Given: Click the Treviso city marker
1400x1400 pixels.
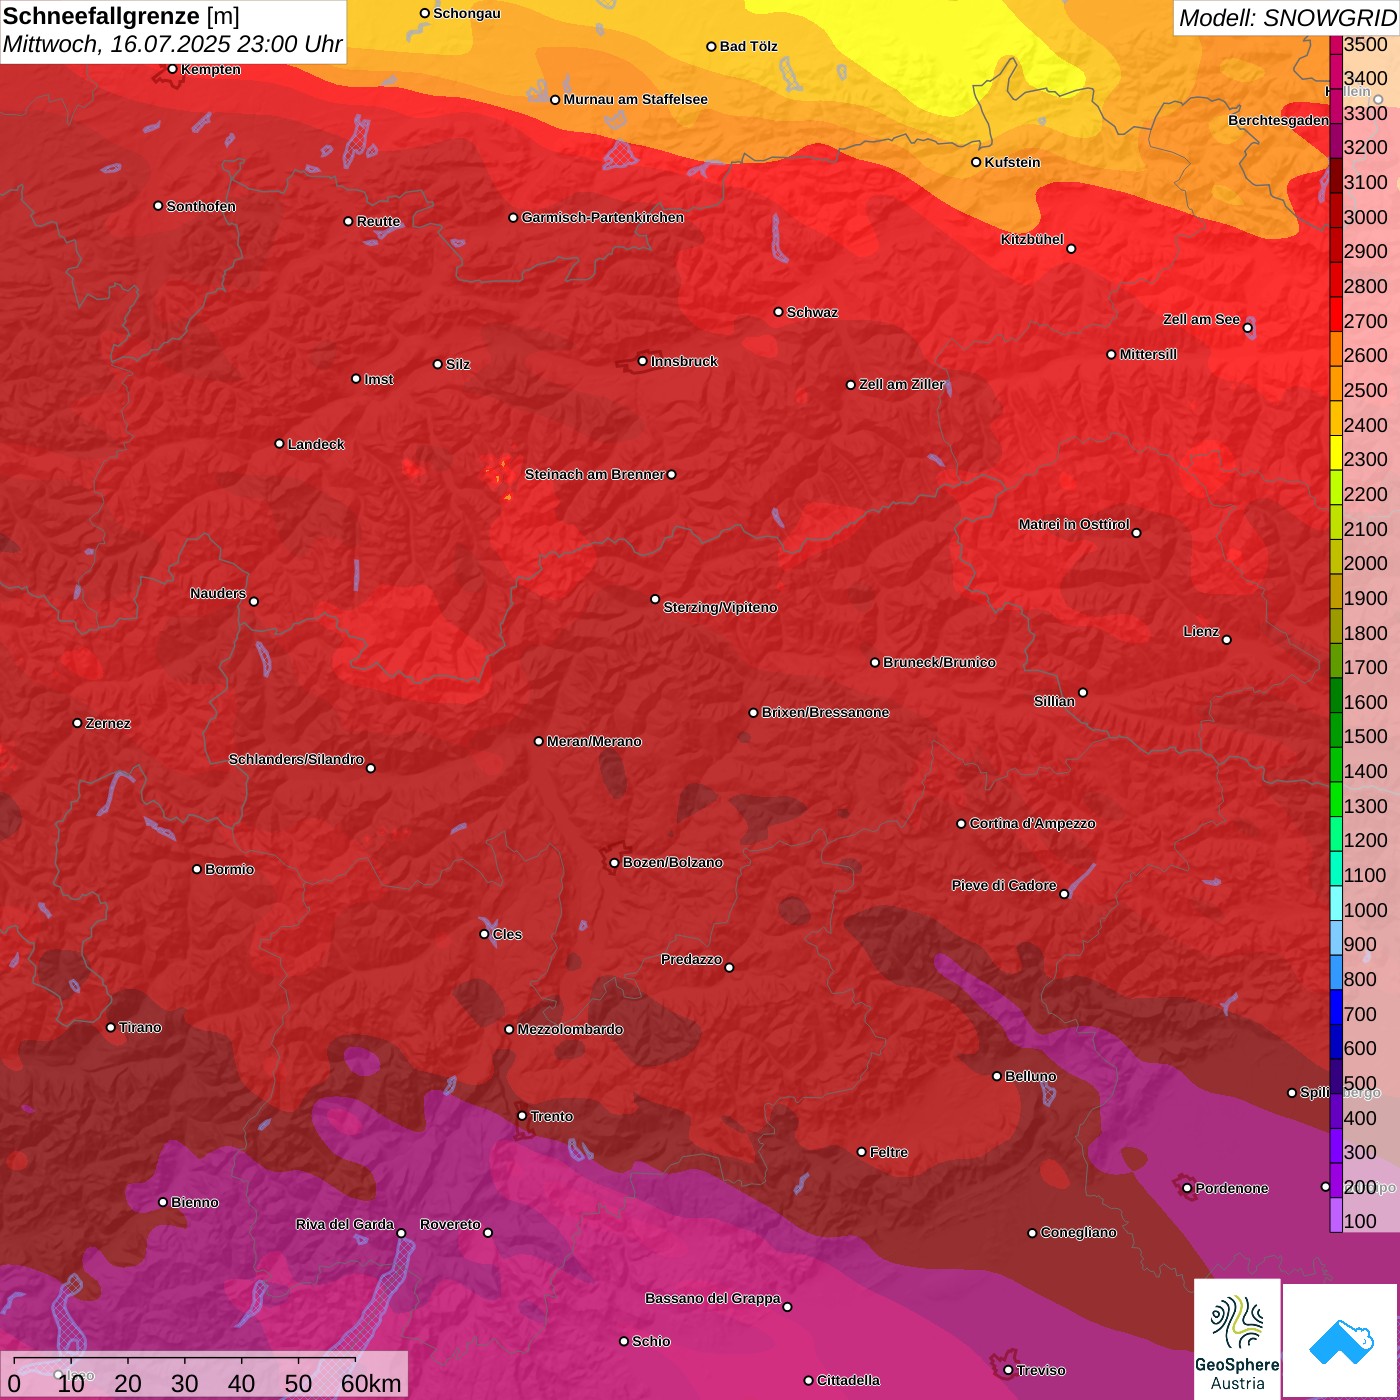Looking at the screenshot, I should pyautogui.click(x=1008, y=1370).
